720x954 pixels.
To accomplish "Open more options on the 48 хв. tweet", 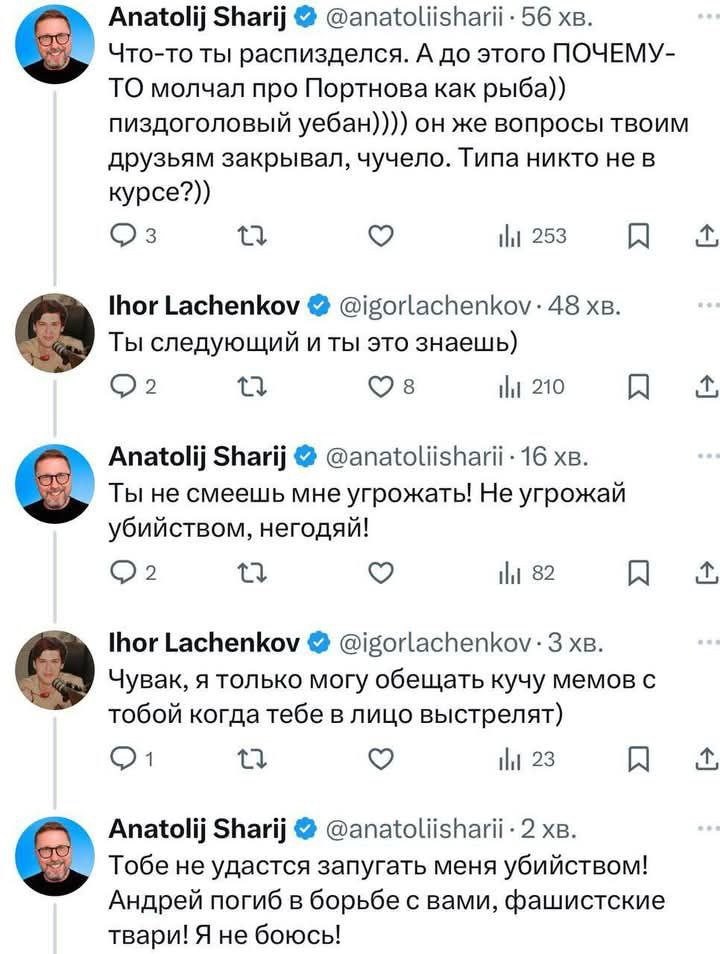I will 709,304.
